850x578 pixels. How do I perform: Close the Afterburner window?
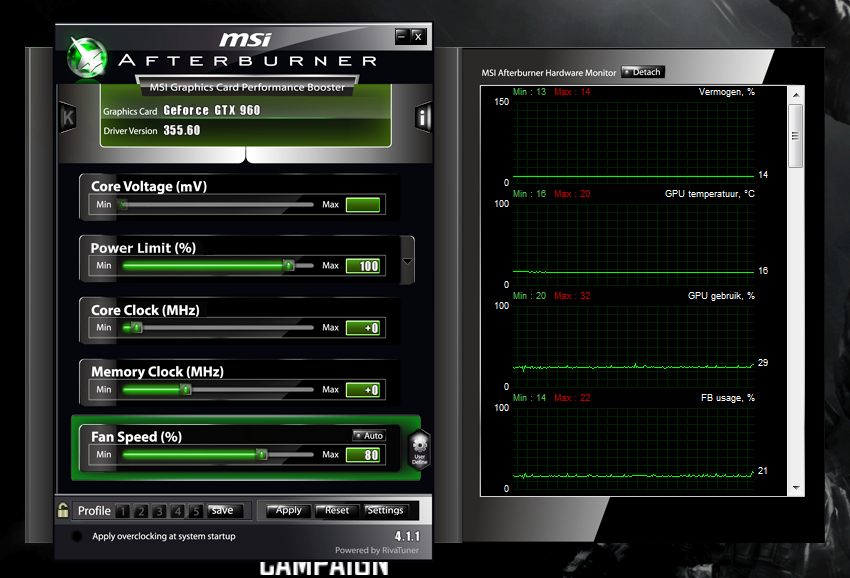tap(418, 36)
